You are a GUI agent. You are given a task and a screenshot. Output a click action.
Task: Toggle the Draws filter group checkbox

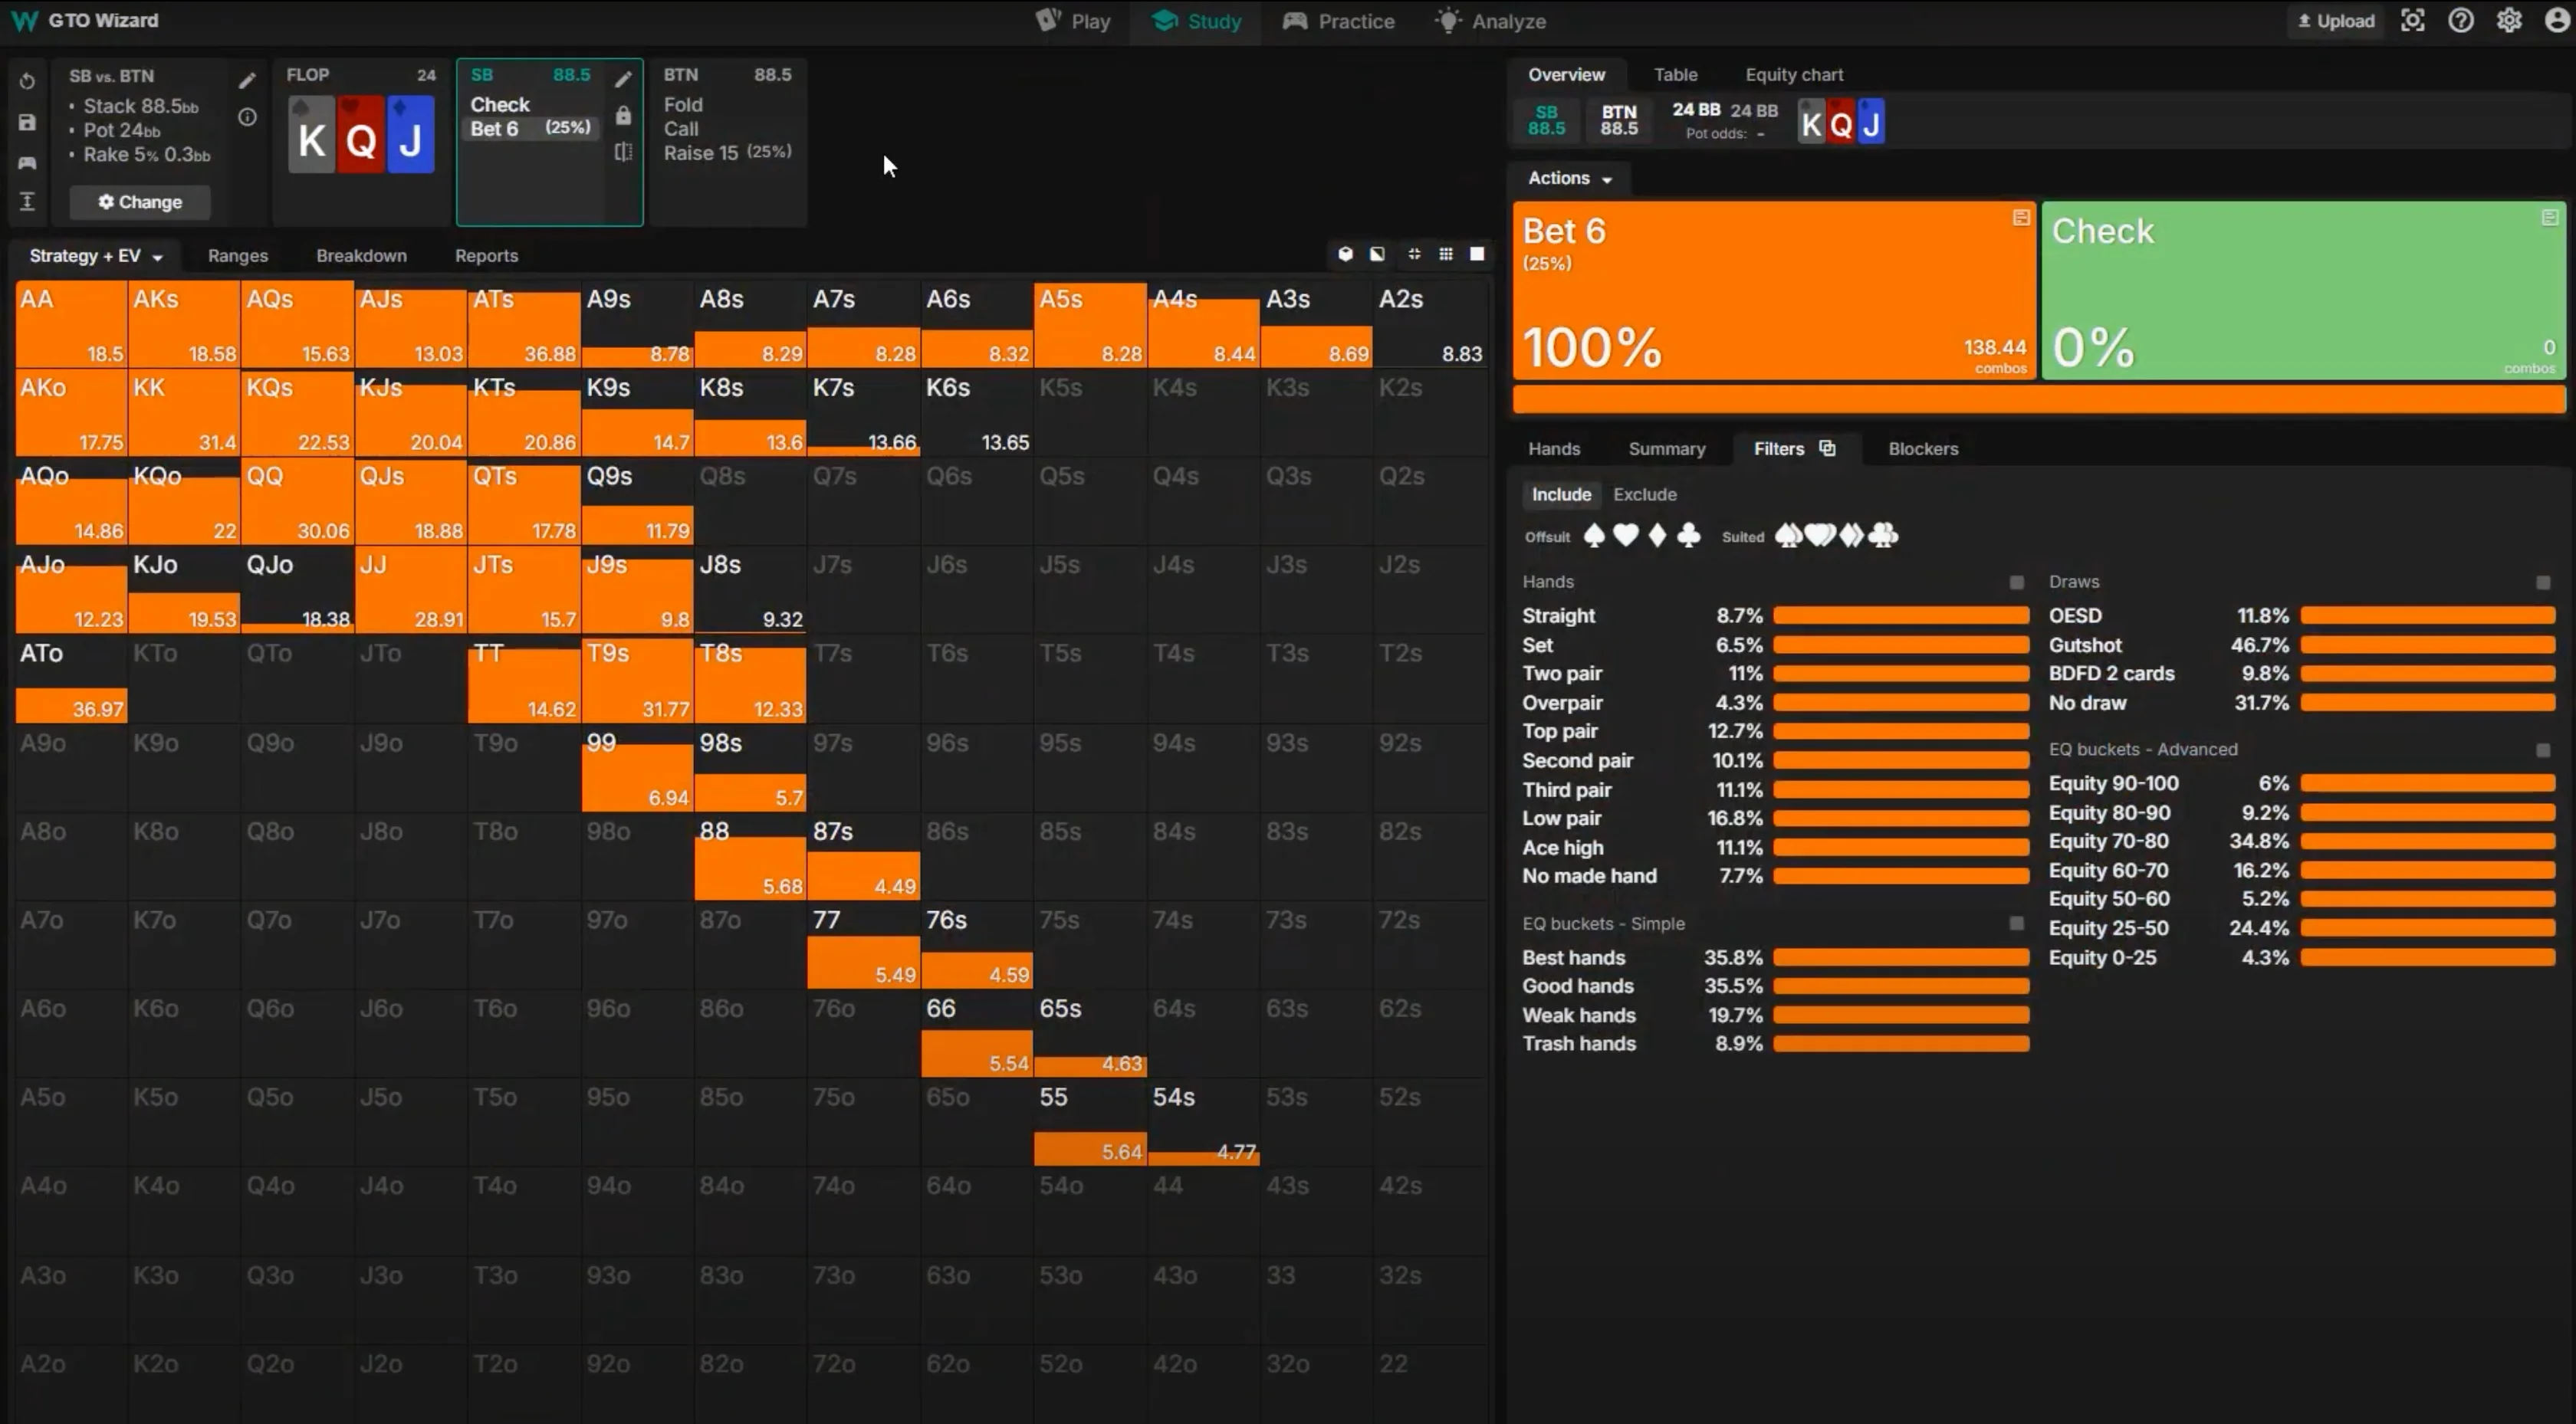(x=2542, y=582)
